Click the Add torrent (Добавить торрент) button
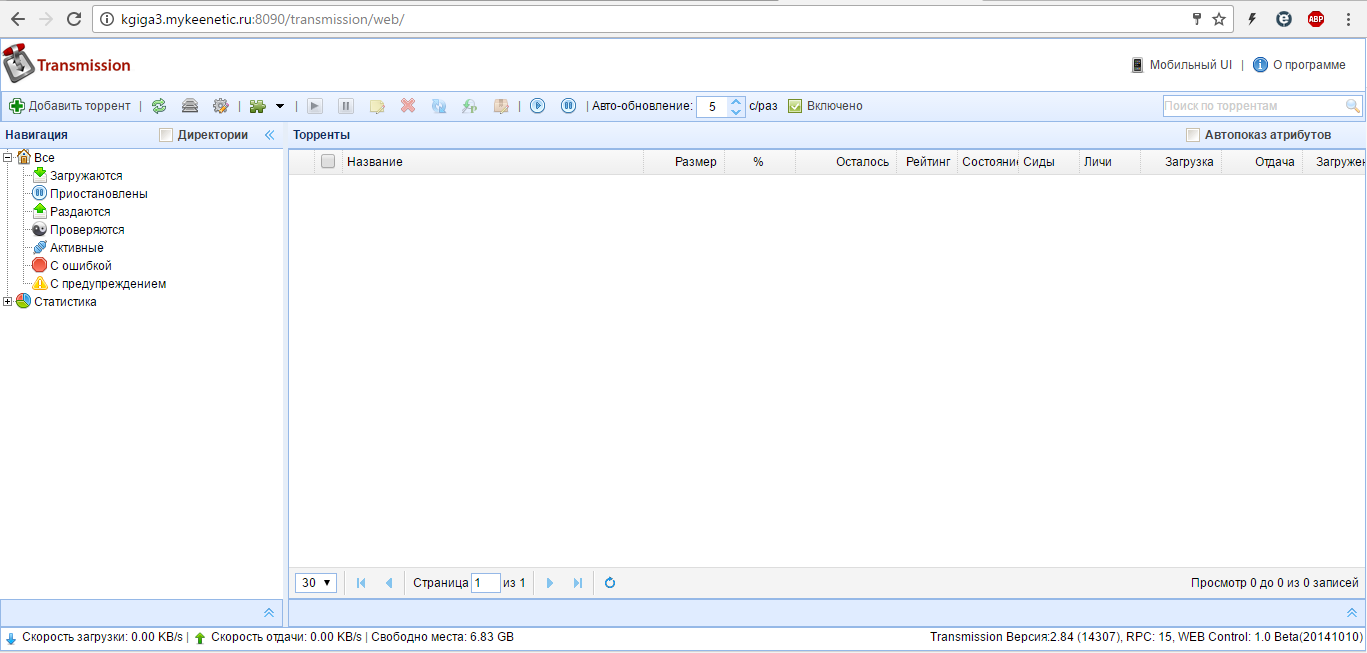This screenshot has width=1367, height=653. [70, 106]
